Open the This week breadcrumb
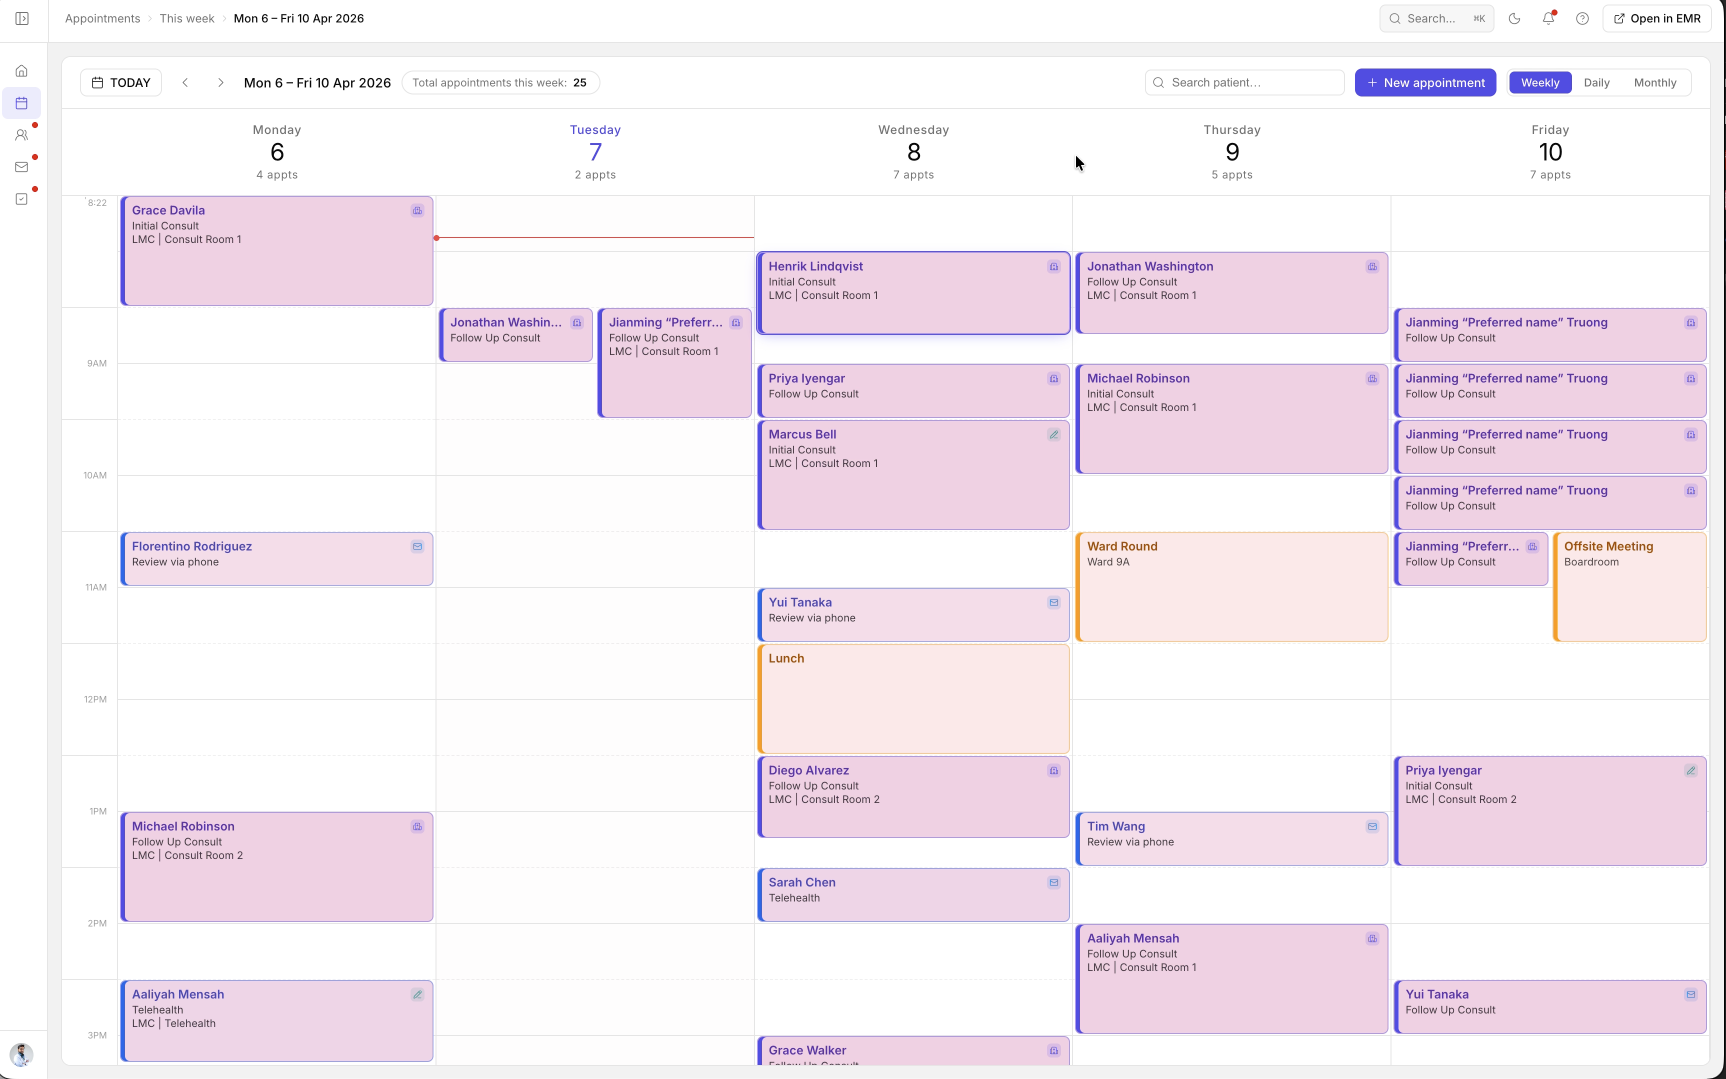Screen dimensions: 1726x1079 coord(187,19)
